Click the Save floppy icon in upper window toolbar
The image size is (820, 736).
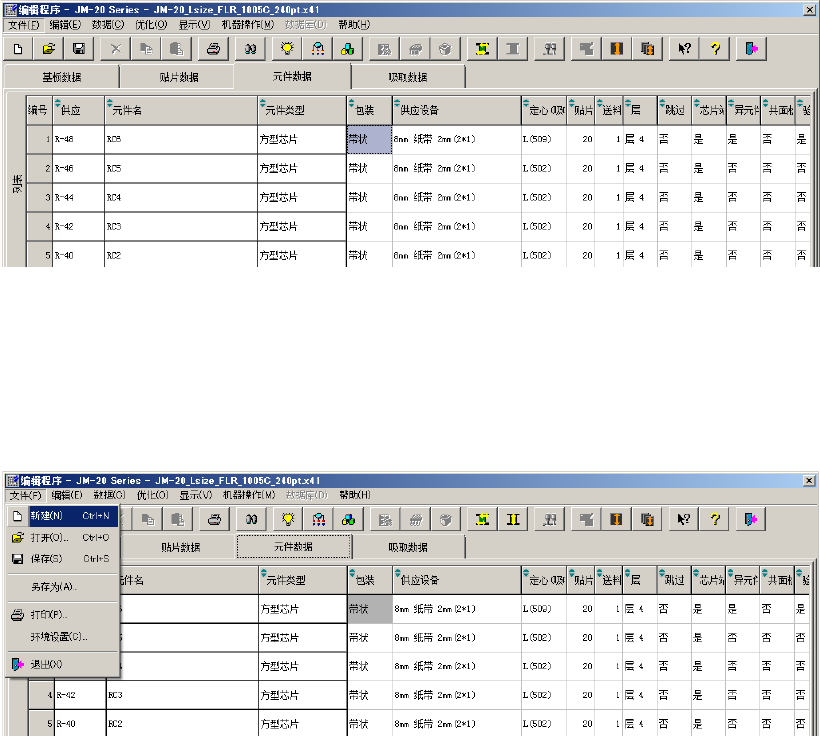coord(78,48)
